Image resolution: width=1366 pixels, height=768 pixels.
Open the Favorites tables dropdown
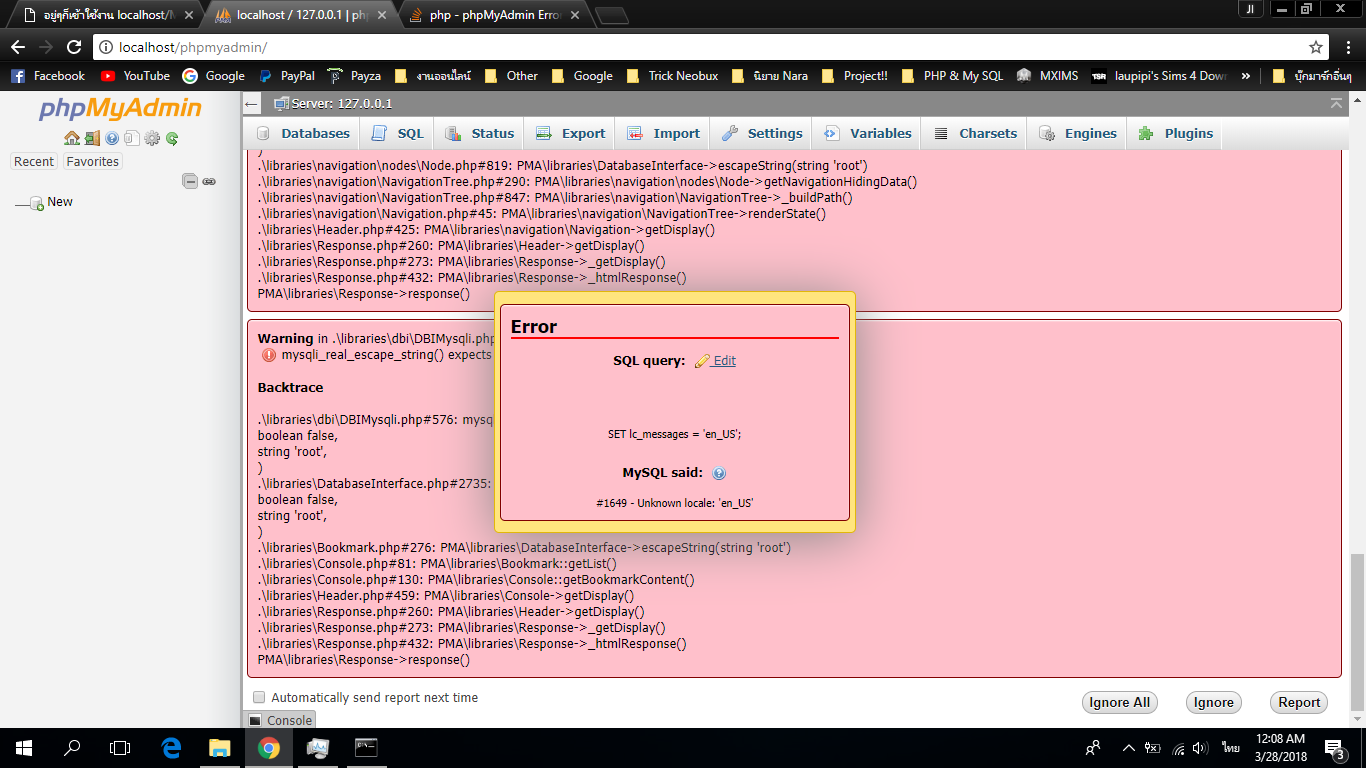[92, 161]
